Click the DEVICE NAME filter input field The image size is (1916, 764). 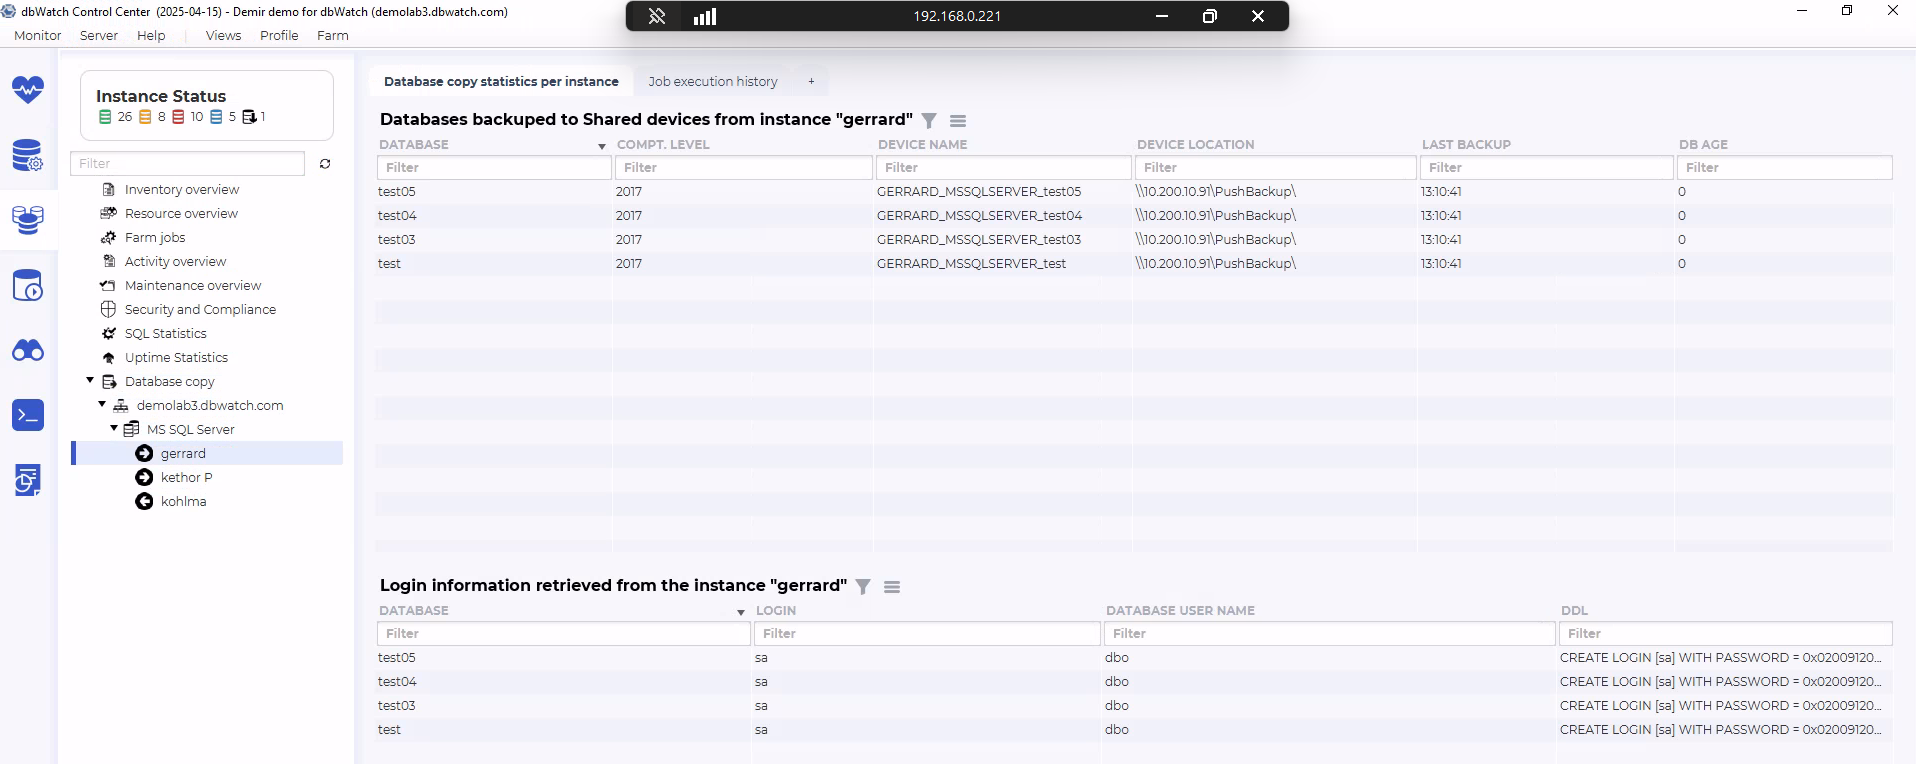pos(1003,168)
